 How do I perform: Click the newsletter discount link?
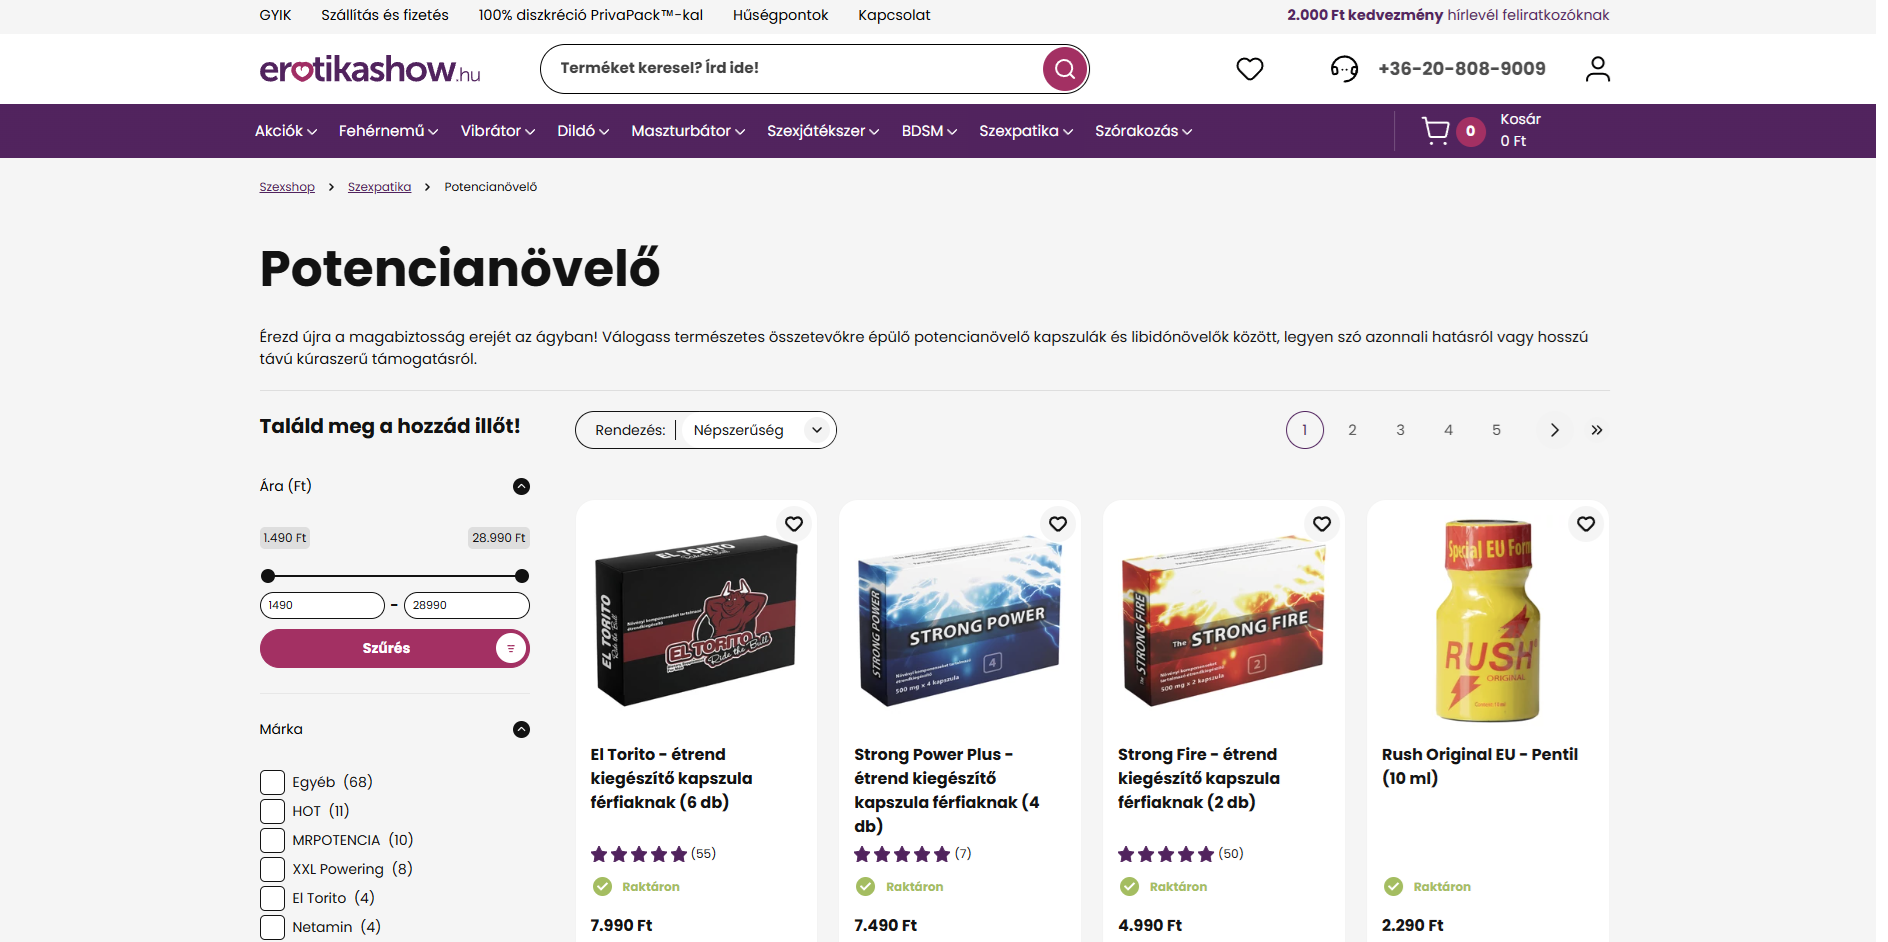tap(1448, 15)
